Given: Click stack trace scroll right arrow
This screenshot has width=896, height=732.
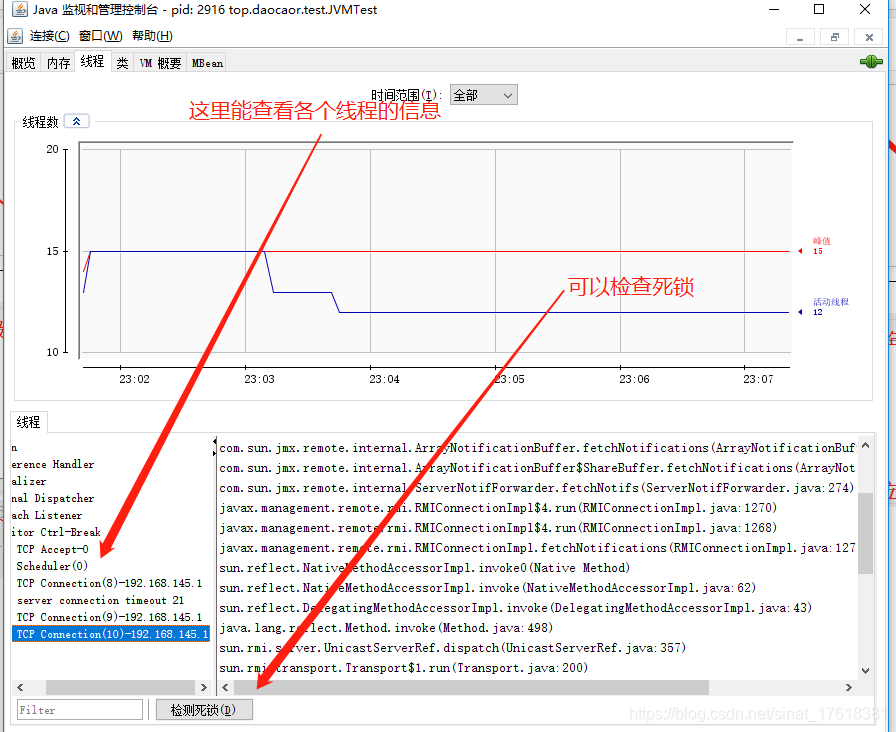Looking at the screenshot, I should (849, 687).
